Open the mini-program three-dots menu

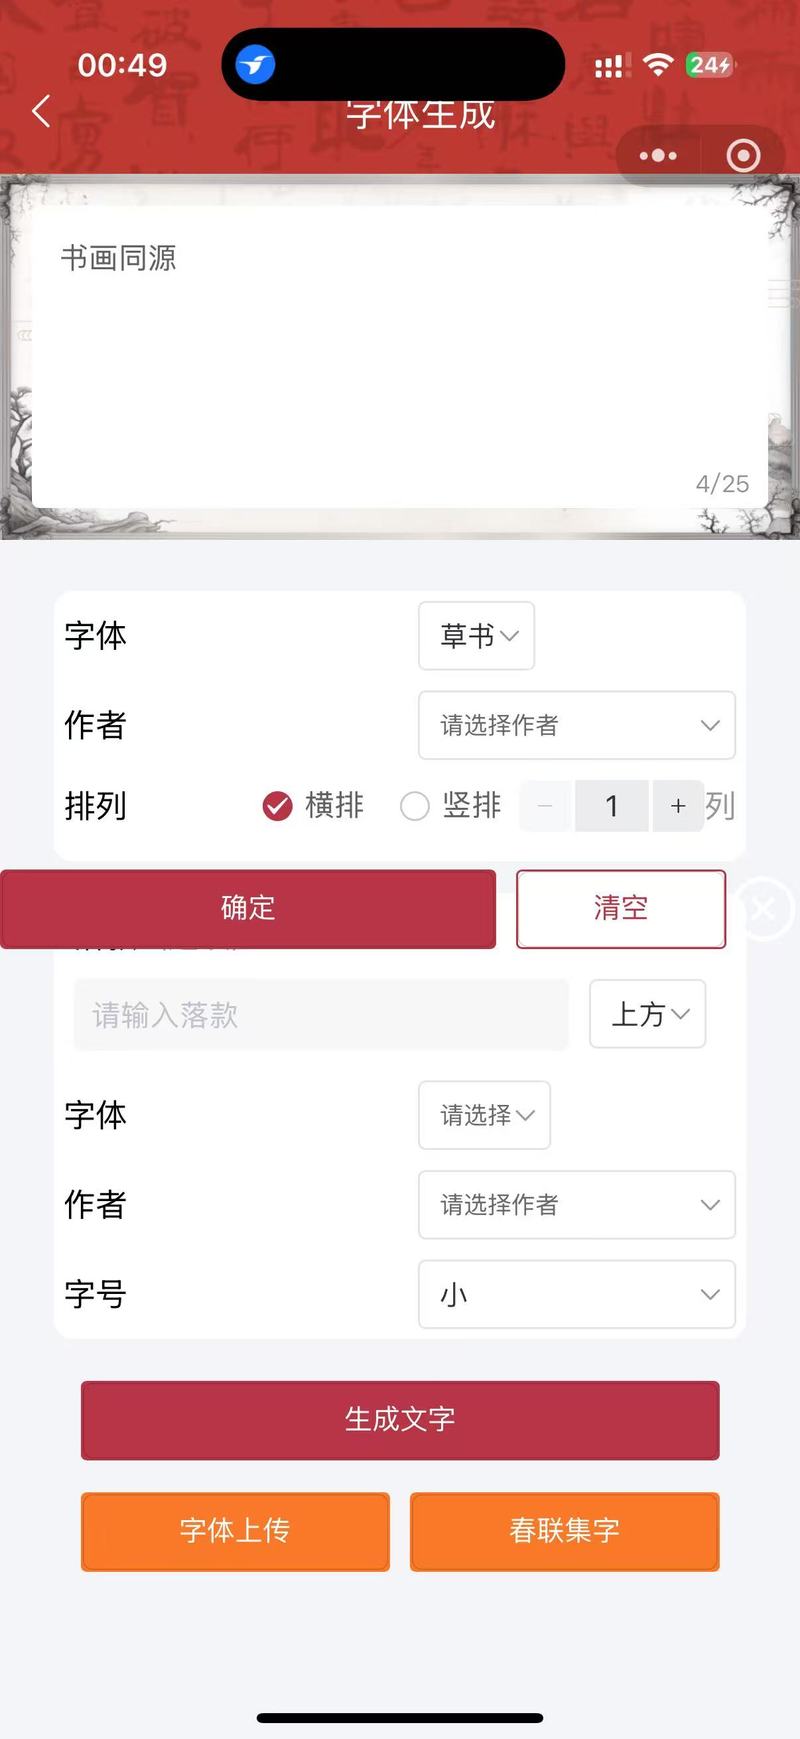pos(658,156)
